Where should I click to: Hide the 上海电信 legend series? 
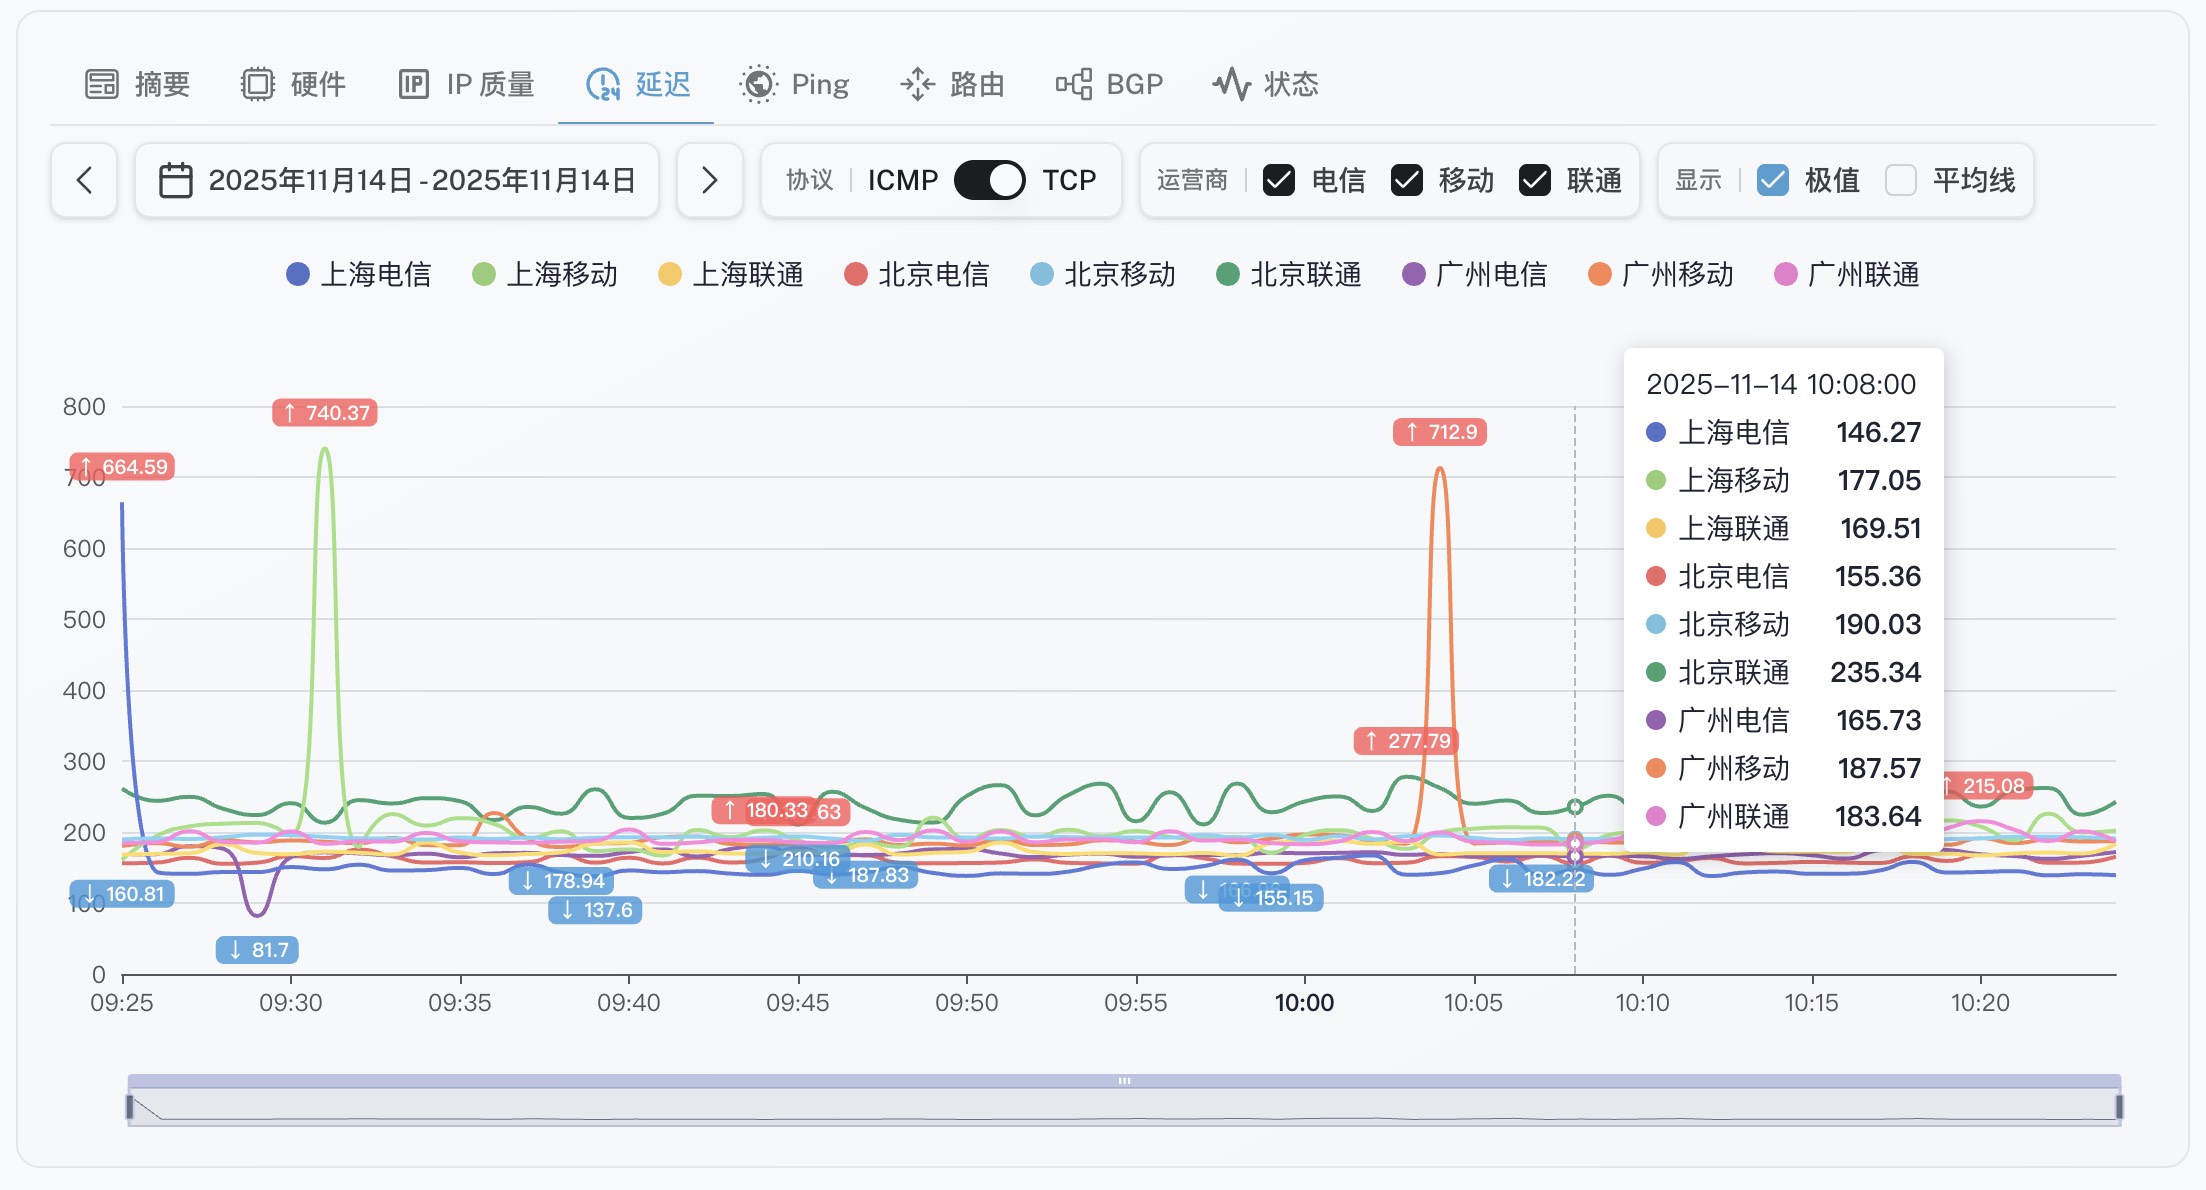point(359,274)
